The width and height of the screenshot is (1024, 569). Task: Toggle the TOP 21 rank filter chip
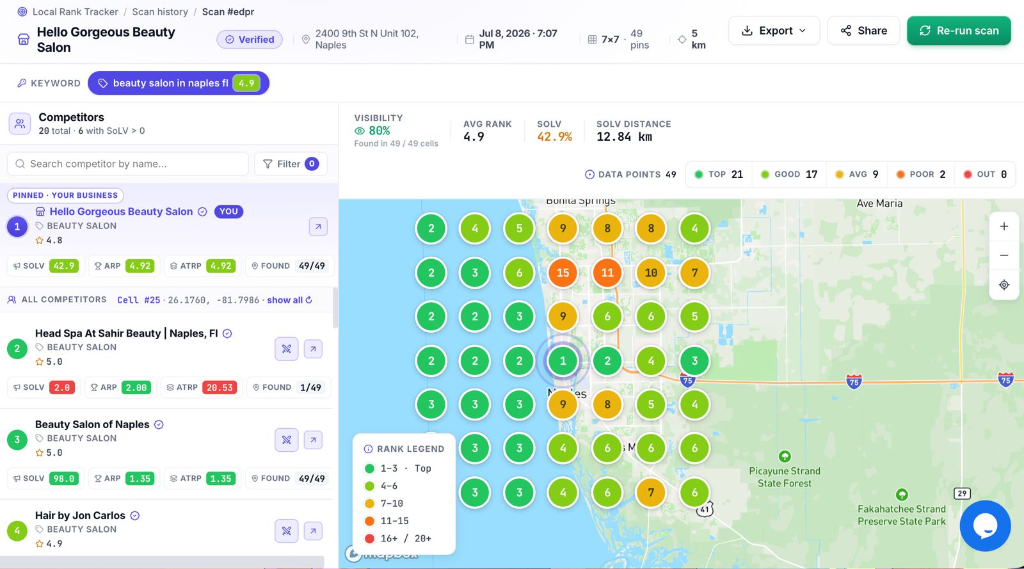click(718, 174)
